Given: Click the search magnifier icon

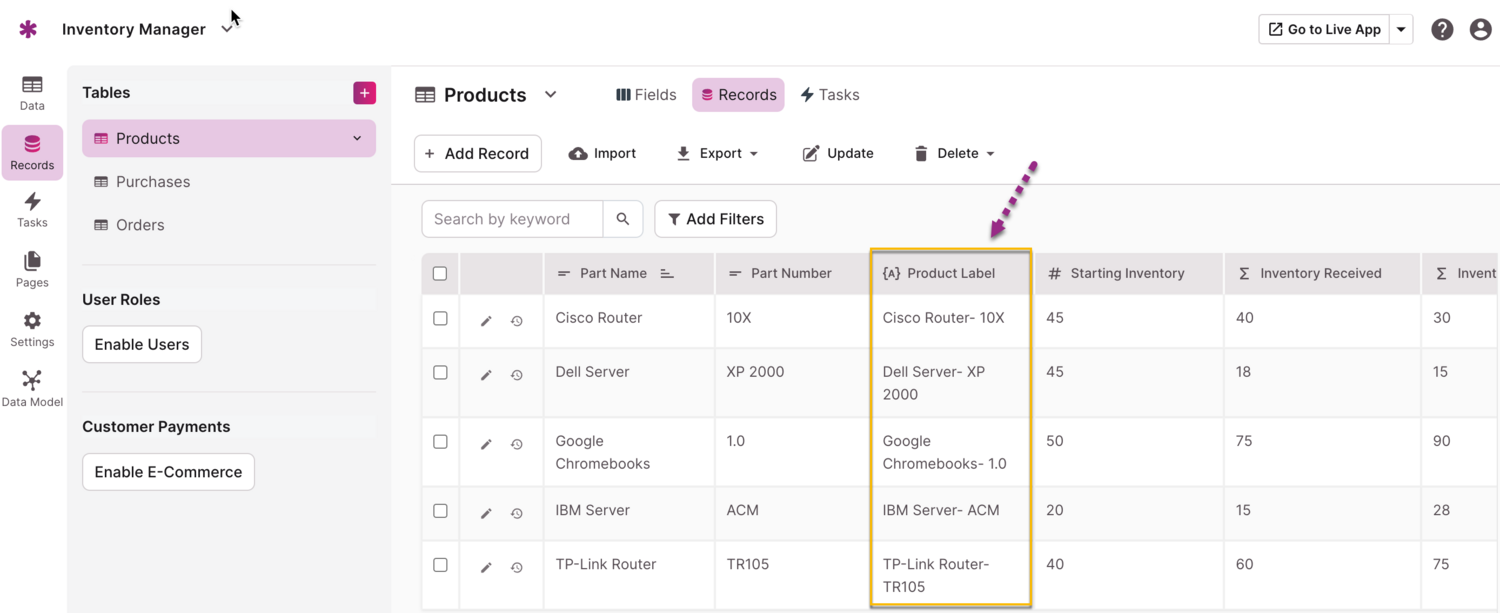Looking at the screenshot, I should click(623, 219).
